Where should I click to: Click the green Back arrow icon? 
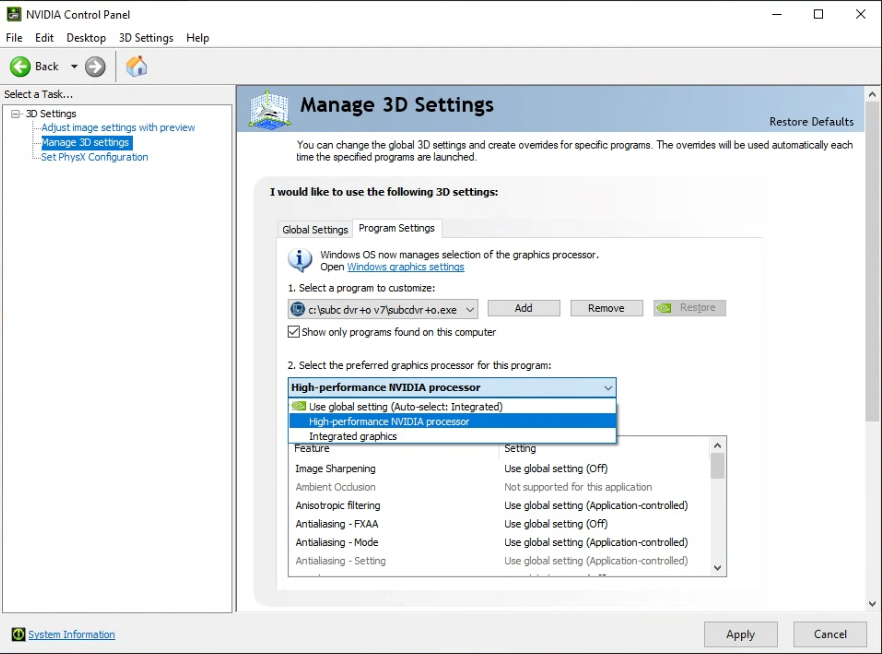(20, 67)
